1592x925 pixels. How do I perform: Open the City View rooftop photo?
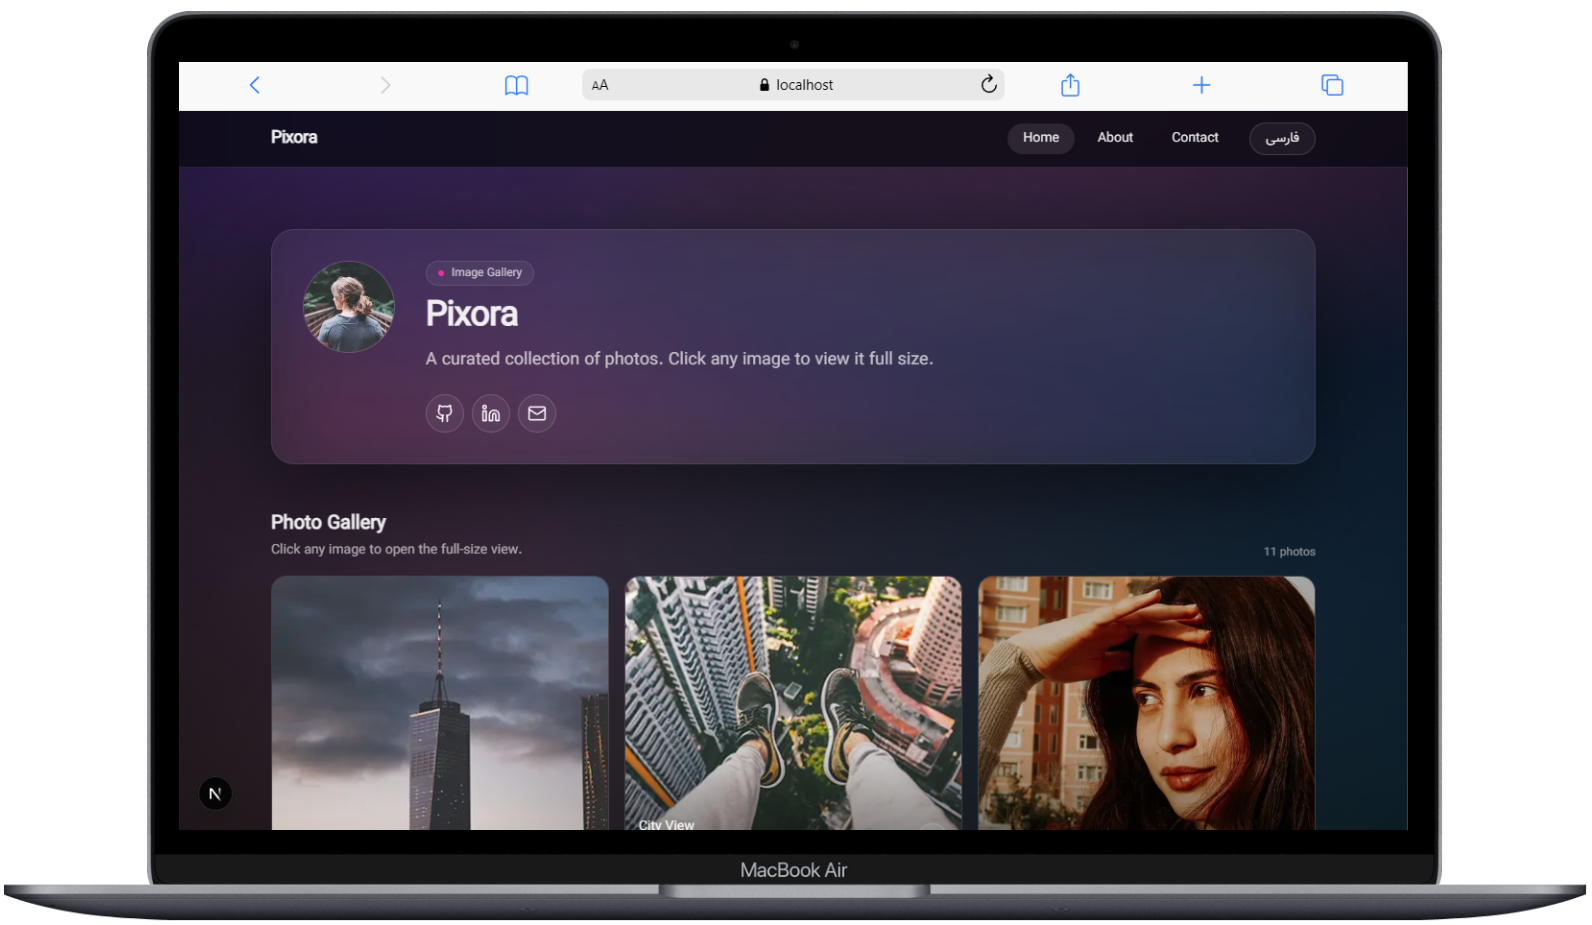coord(793,702)
